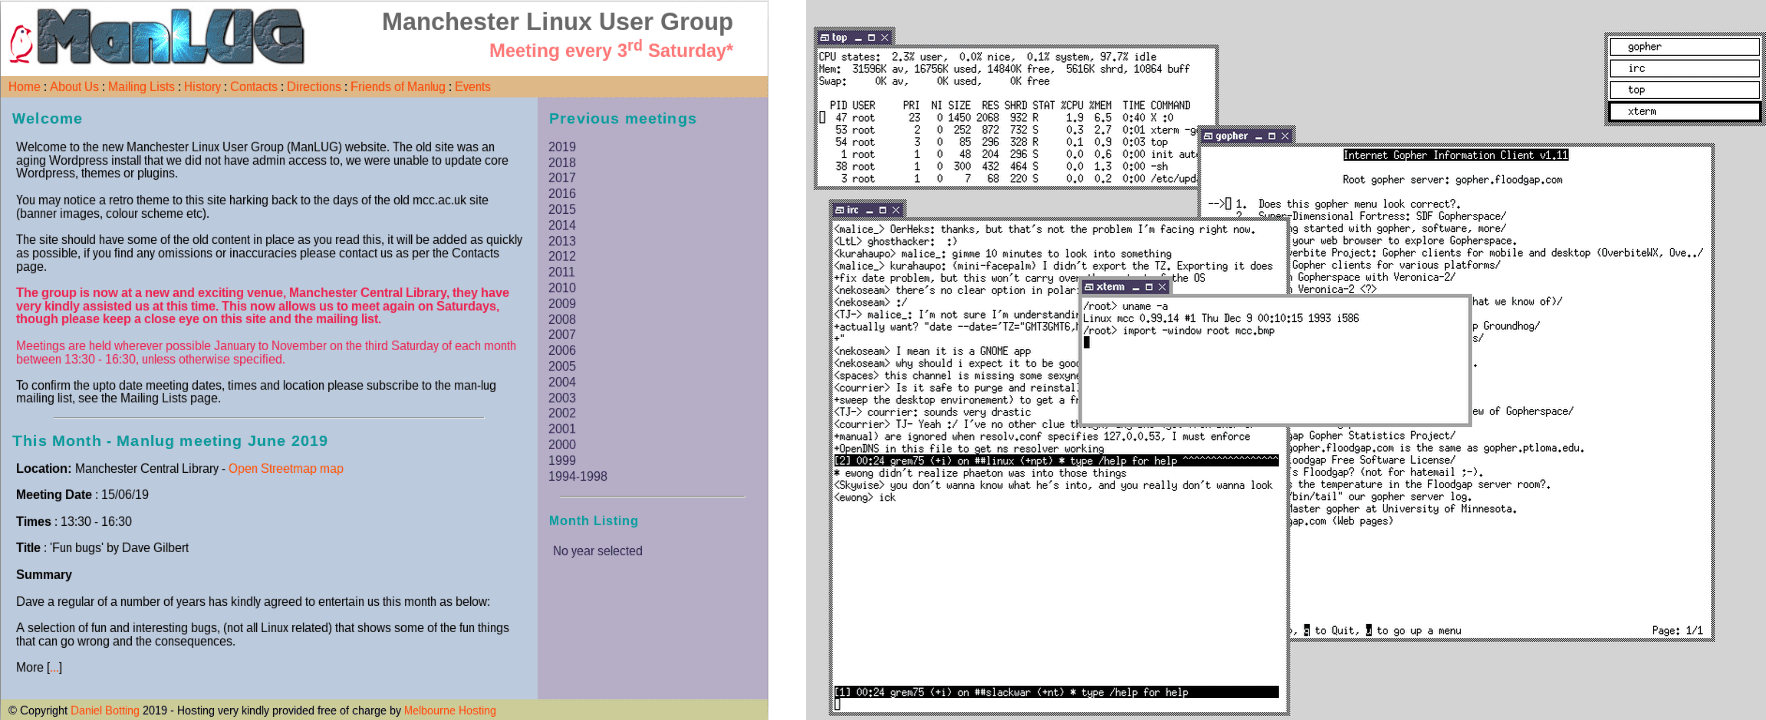Click 'Meeting every 3rd Saturday' tagline
Screen dimensions: 1766x720
point(611,50)
